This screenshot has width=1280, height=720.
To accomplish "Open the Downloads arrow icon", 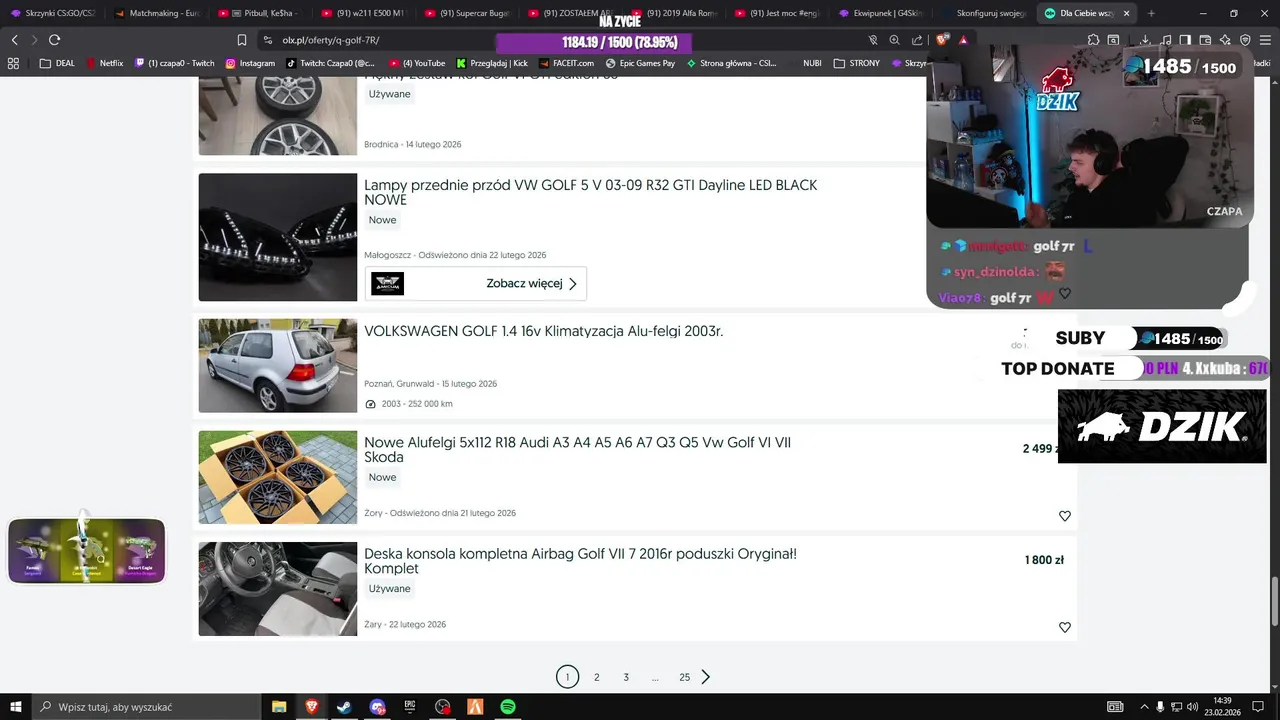I will tap(1145, 40).
